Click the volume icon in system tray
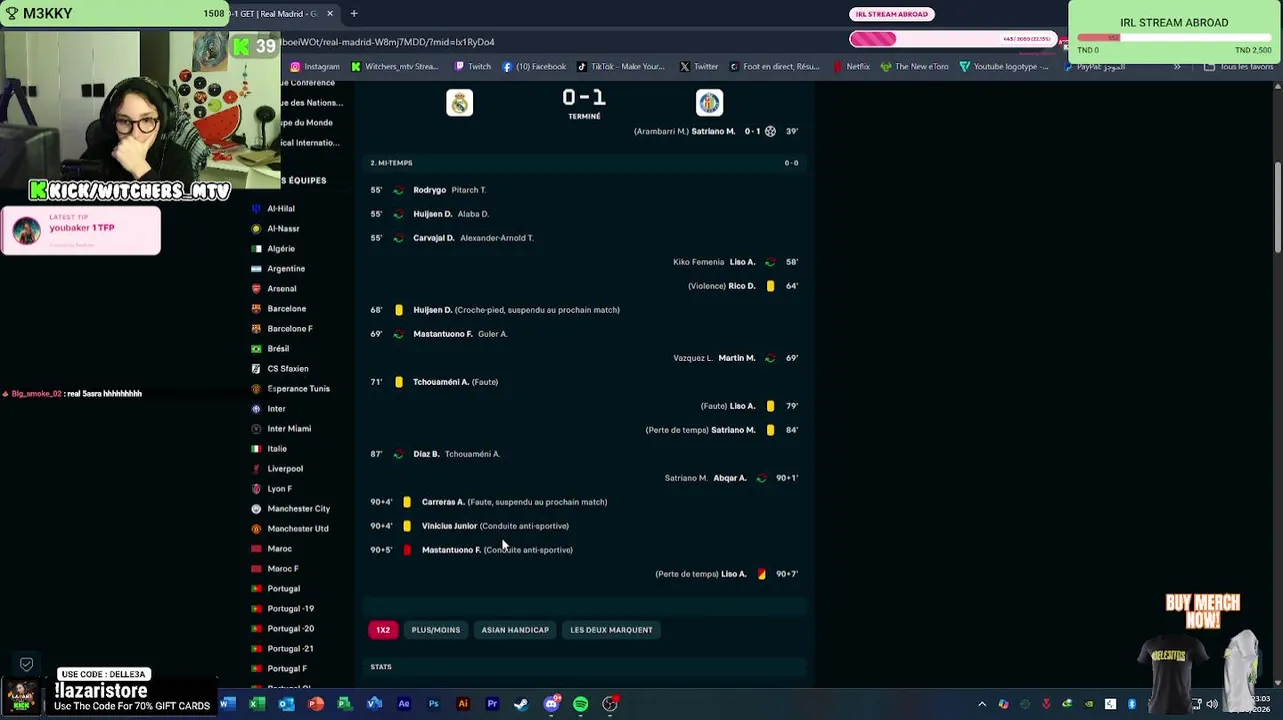1283x720 pixels. [1212, 704]
